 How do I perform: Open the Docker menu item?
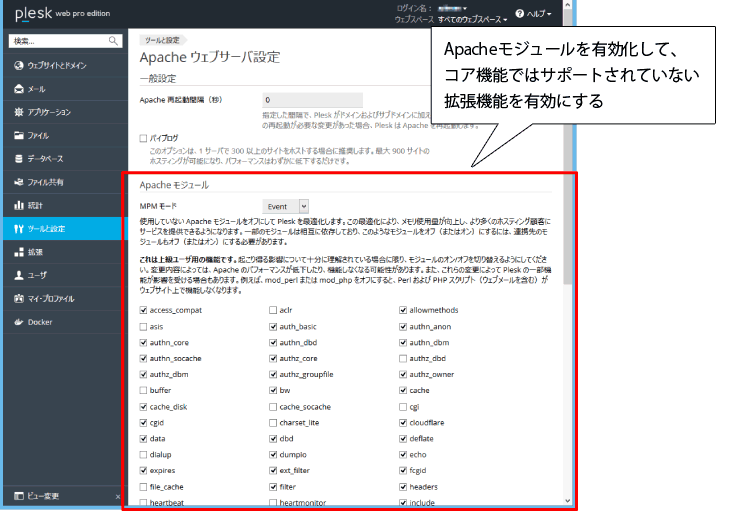65,322
